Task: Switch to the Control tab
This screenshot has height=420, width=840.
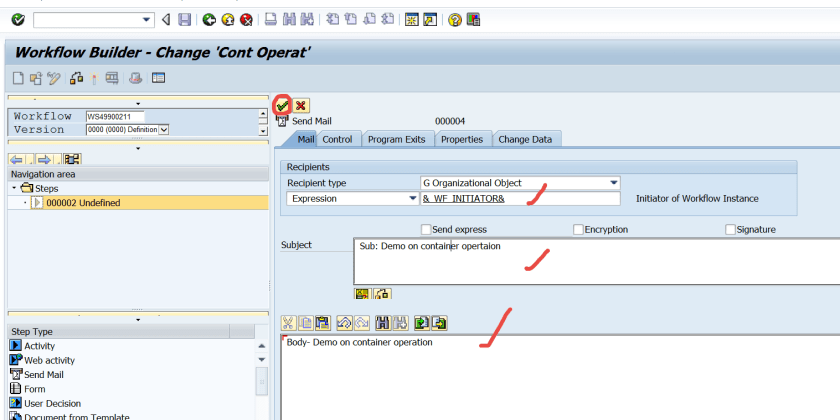Action: [337, 139]
